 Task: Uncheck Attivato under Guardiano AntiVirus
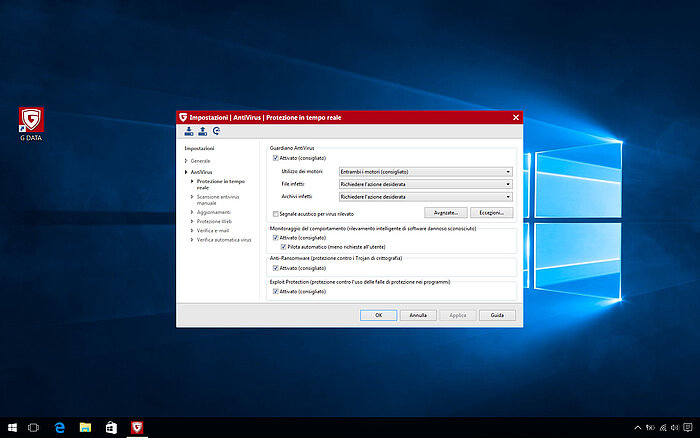275,158
